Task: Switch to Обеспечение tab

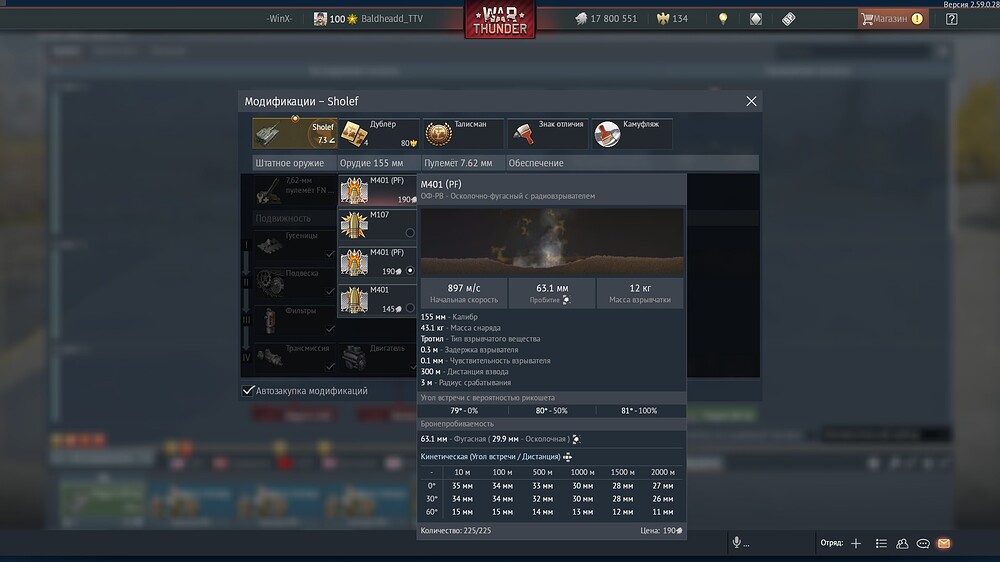Action: click(536, 163)
